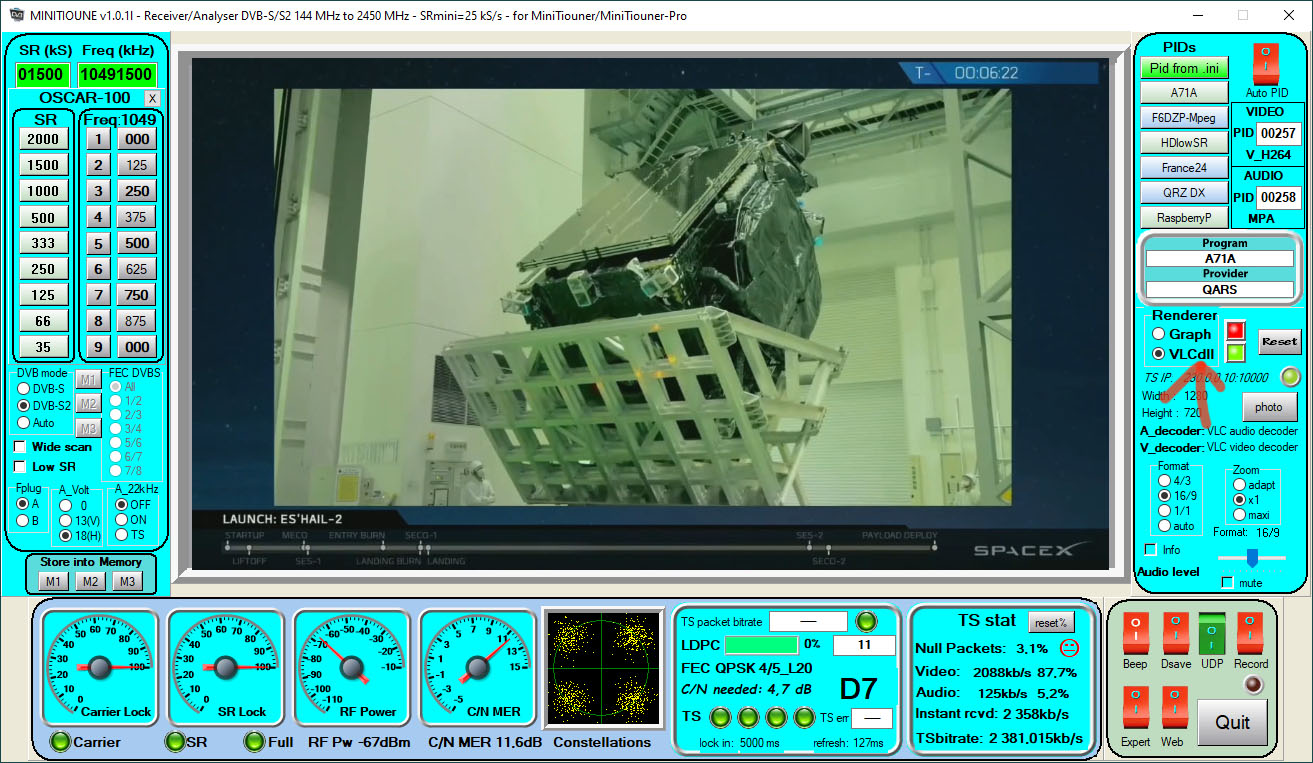Select the HDlowSR PID preset
1313x763 pixels.
coord(1184,143)
